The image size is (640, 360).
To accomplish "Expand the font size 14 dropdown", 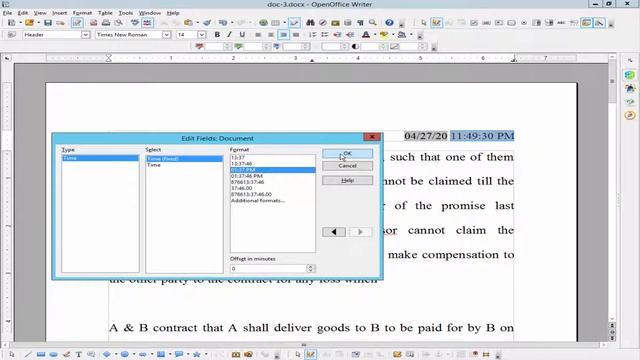I will [201, 35].
